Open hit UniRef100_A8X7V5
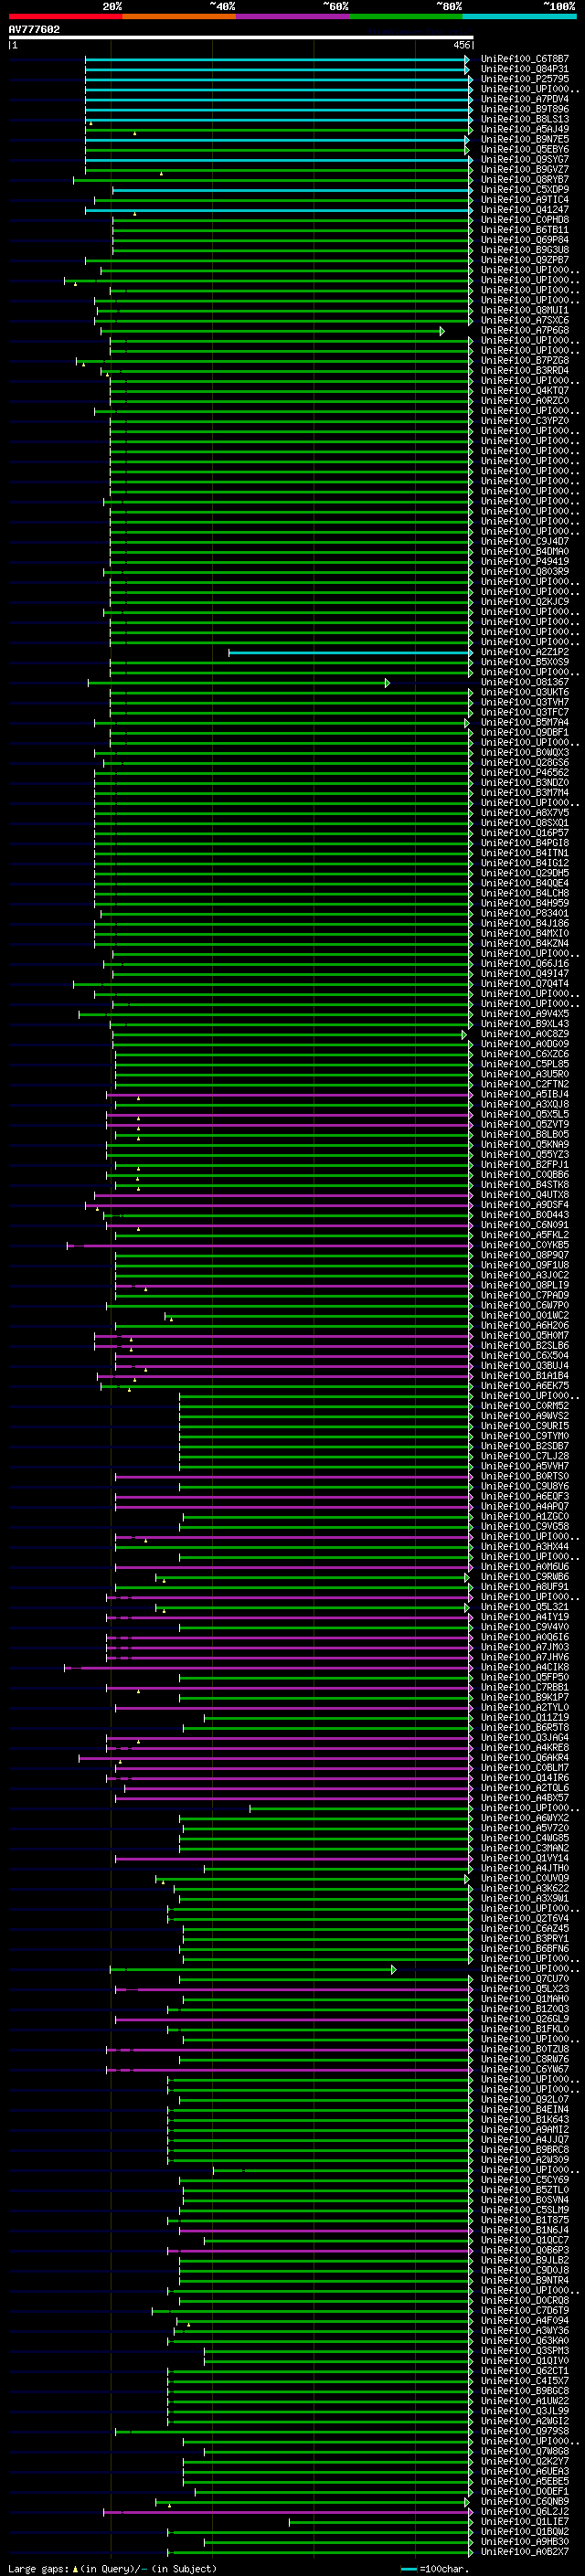 pos(525,813)
